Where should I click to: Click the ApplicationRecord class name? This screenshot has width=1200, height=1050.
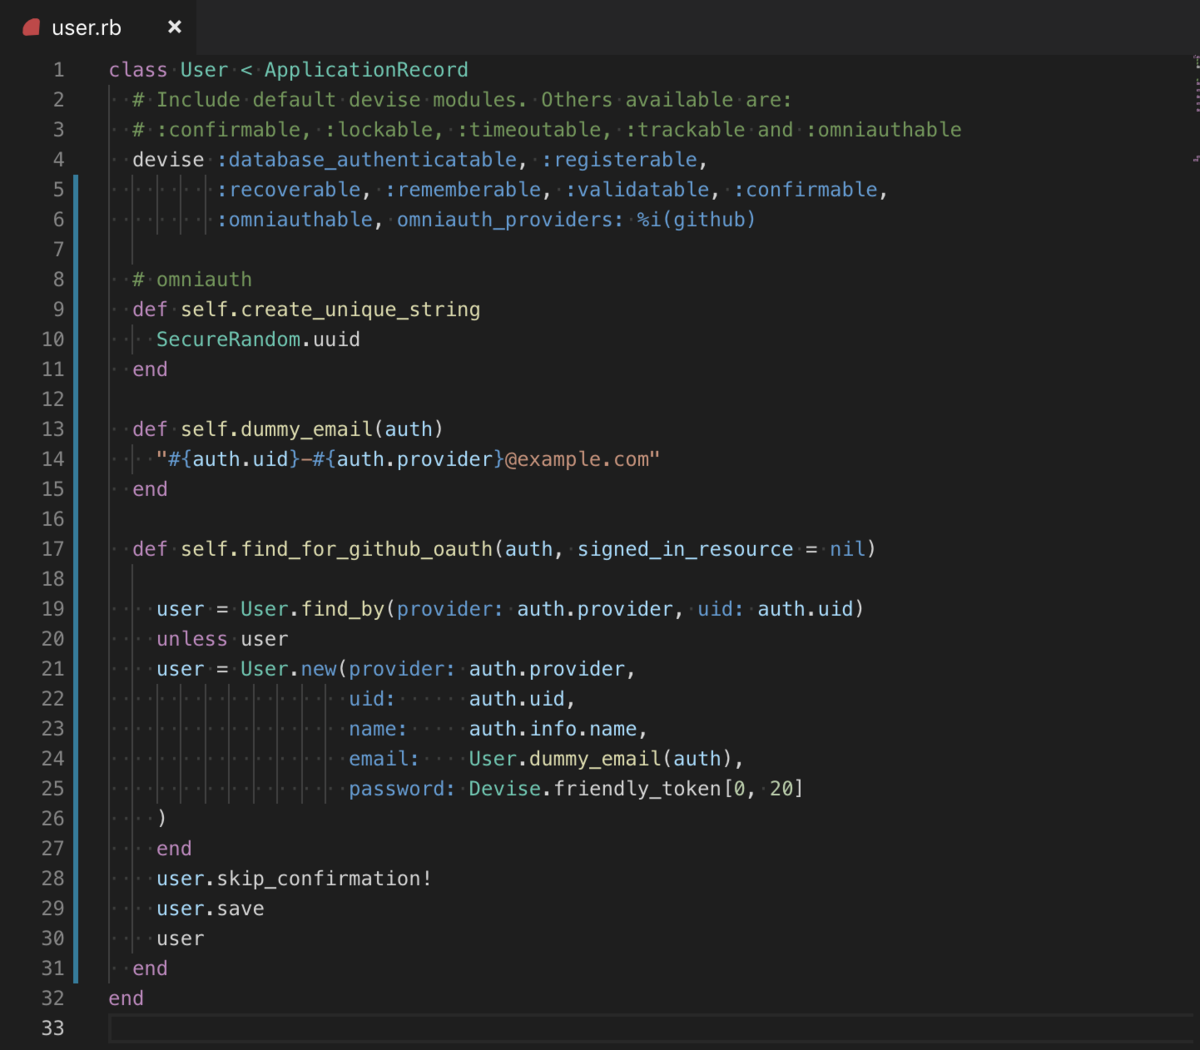click(x=366, y=70)
